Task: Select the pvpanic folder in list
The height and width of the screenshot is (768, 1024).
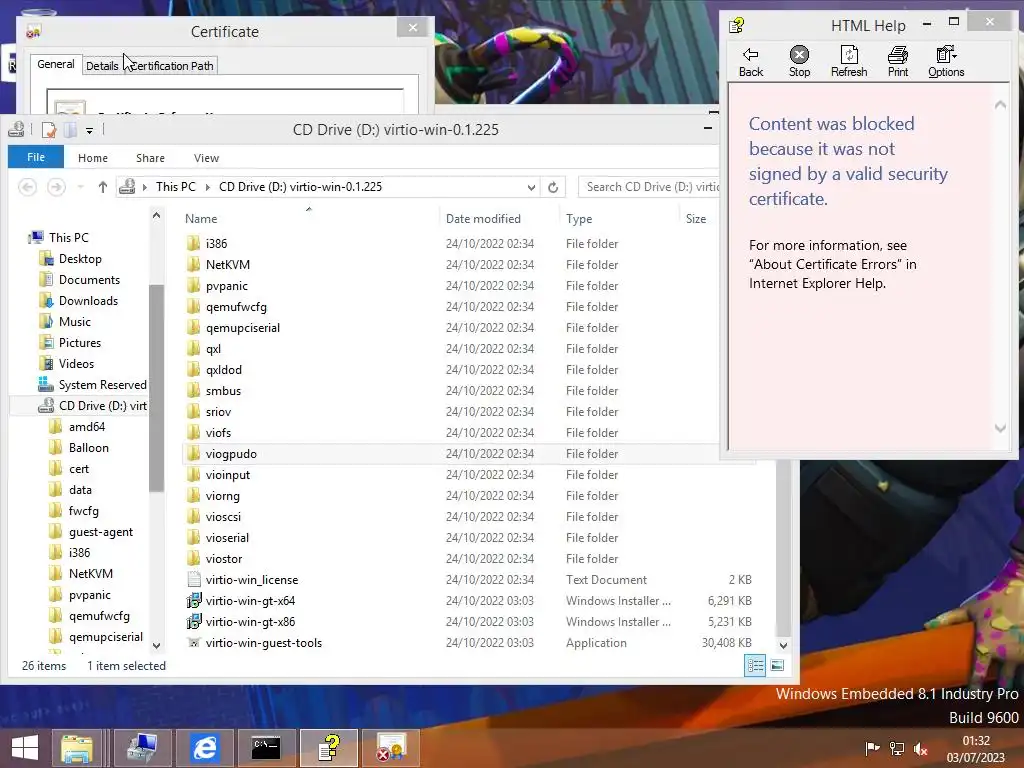Action: coord(227,286)
